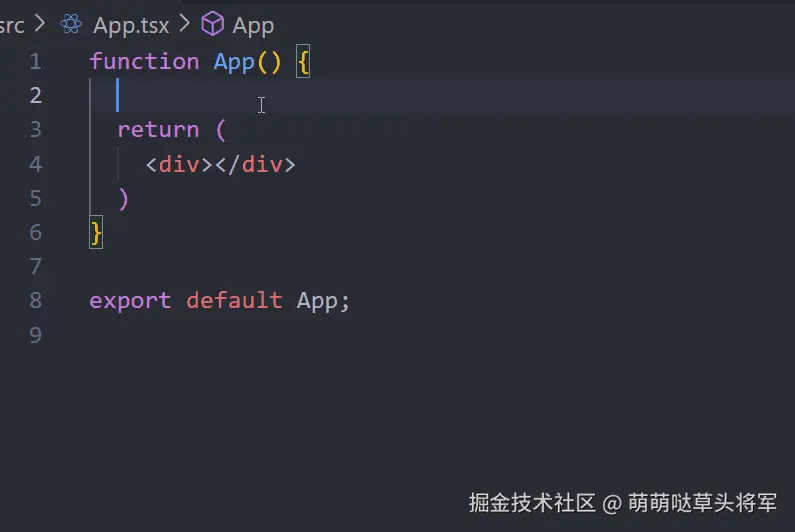Screen dimensions: 795x532
Task: Open the App.tsx file breadcrumb
Action: [x=131, y=24]
